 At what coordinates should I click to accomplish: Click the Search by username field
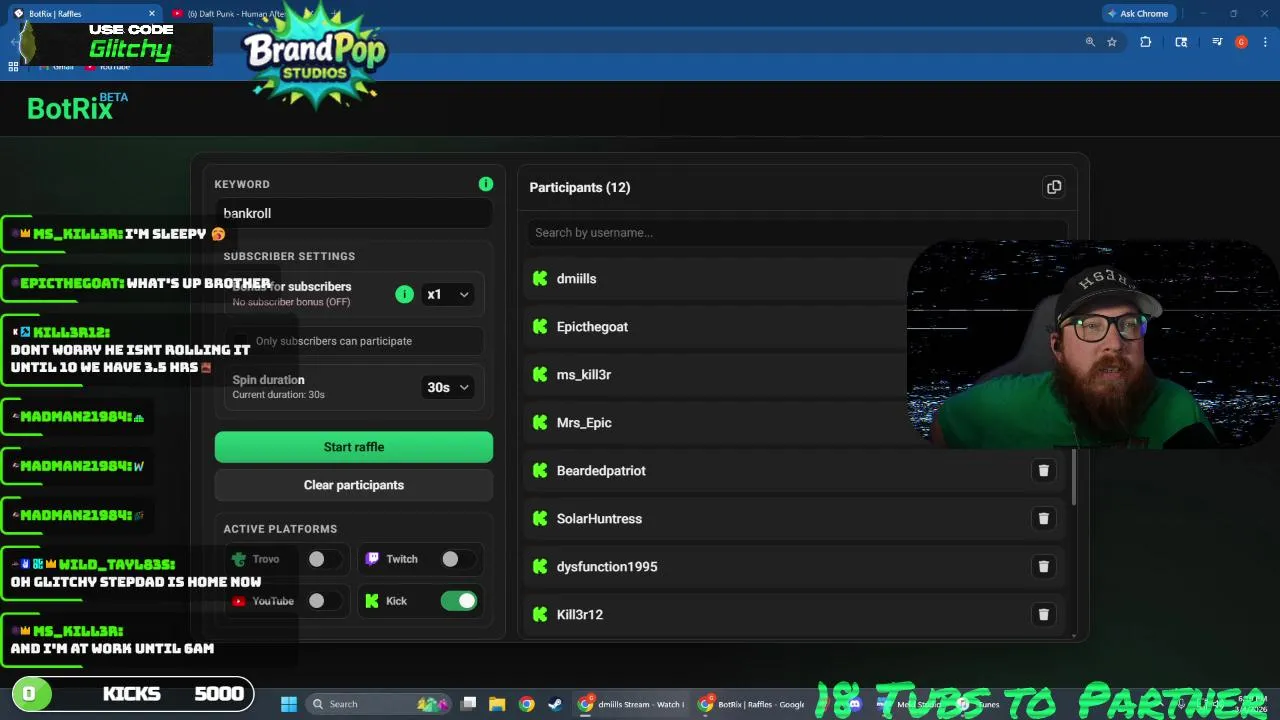point(796,232)
